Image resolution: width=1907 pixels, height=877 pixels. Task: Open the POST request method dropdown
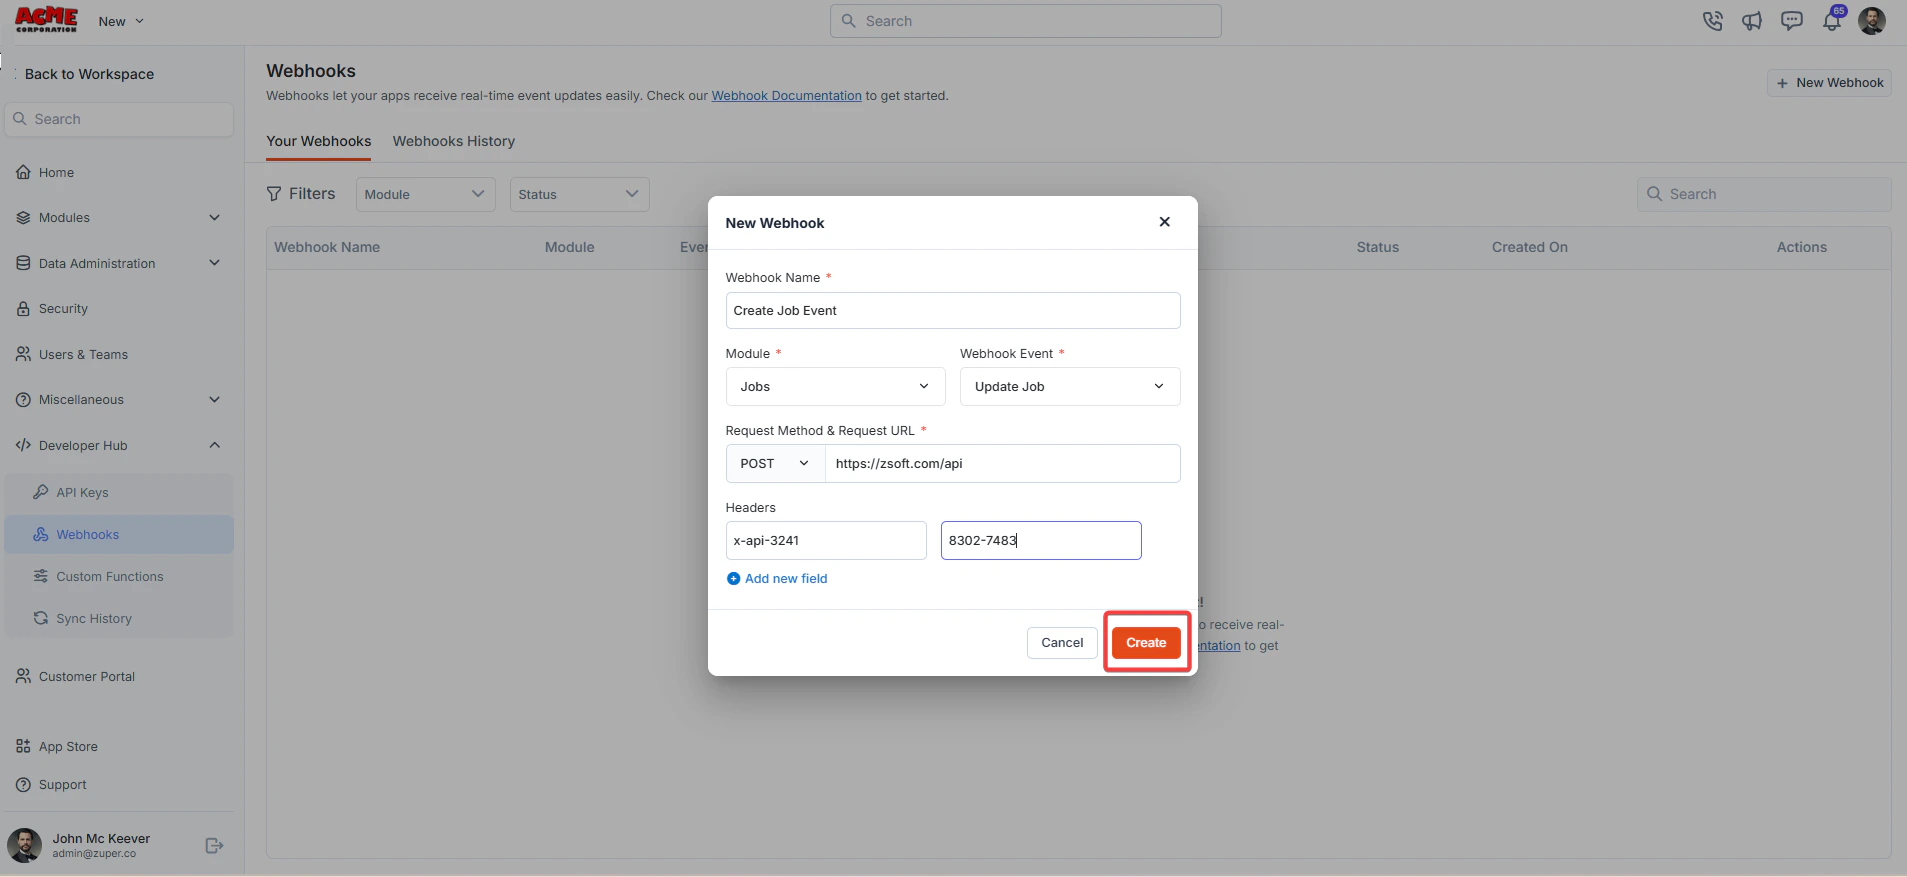tap(775, 464)
